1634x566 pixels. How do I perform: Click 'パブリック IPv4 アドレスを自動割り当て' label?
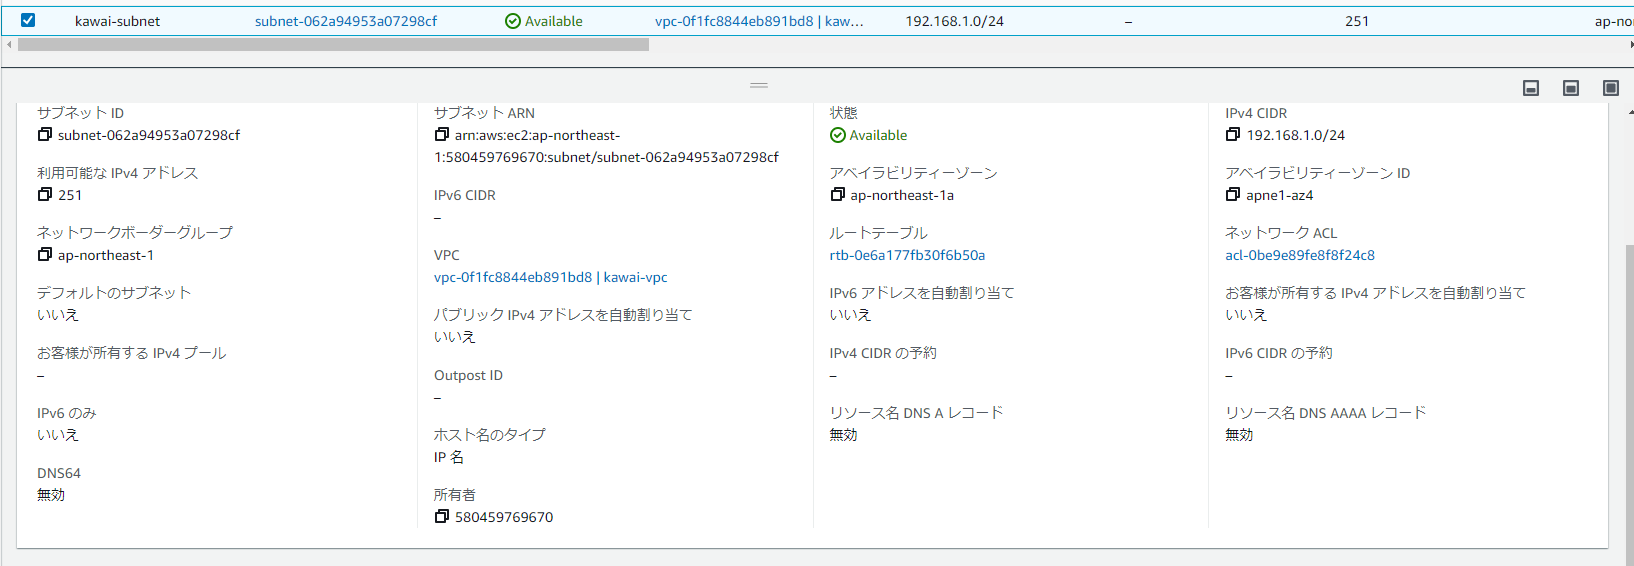(x=563, y=315)
